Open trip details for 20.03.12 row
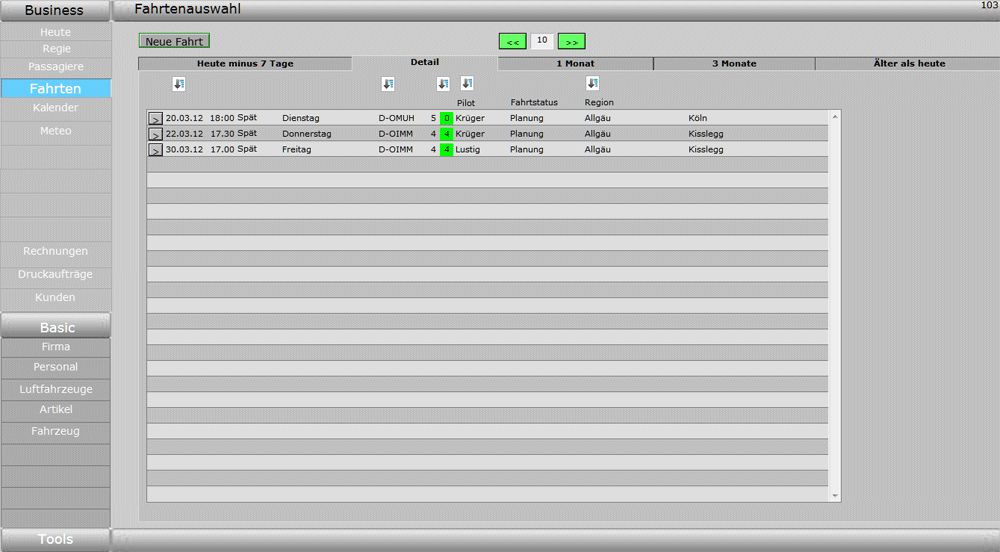 click(x=155, y=119)
